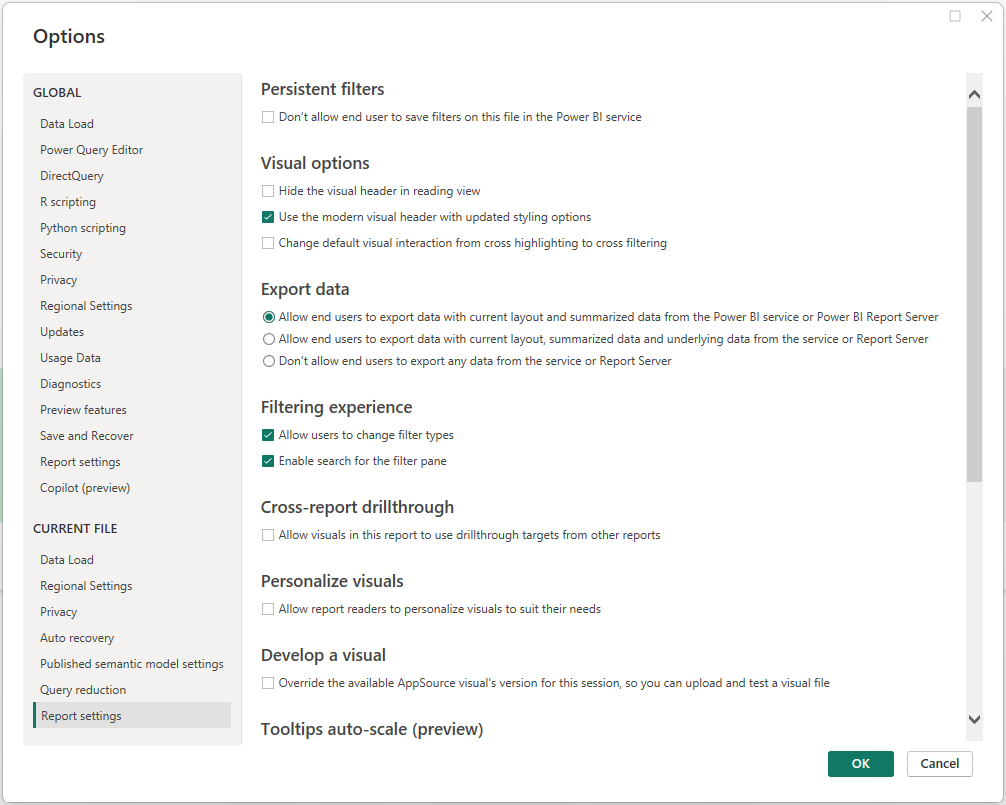
Task: Select Query reduction under Current File
Action: coord(83,690)
